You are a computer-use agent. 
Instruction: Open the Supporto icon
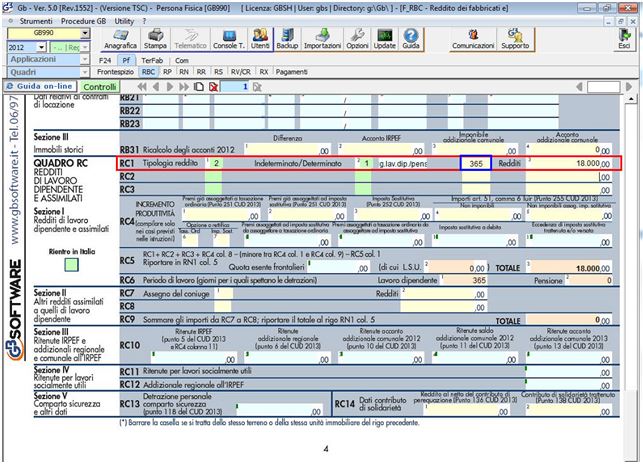tap(515, 39)
